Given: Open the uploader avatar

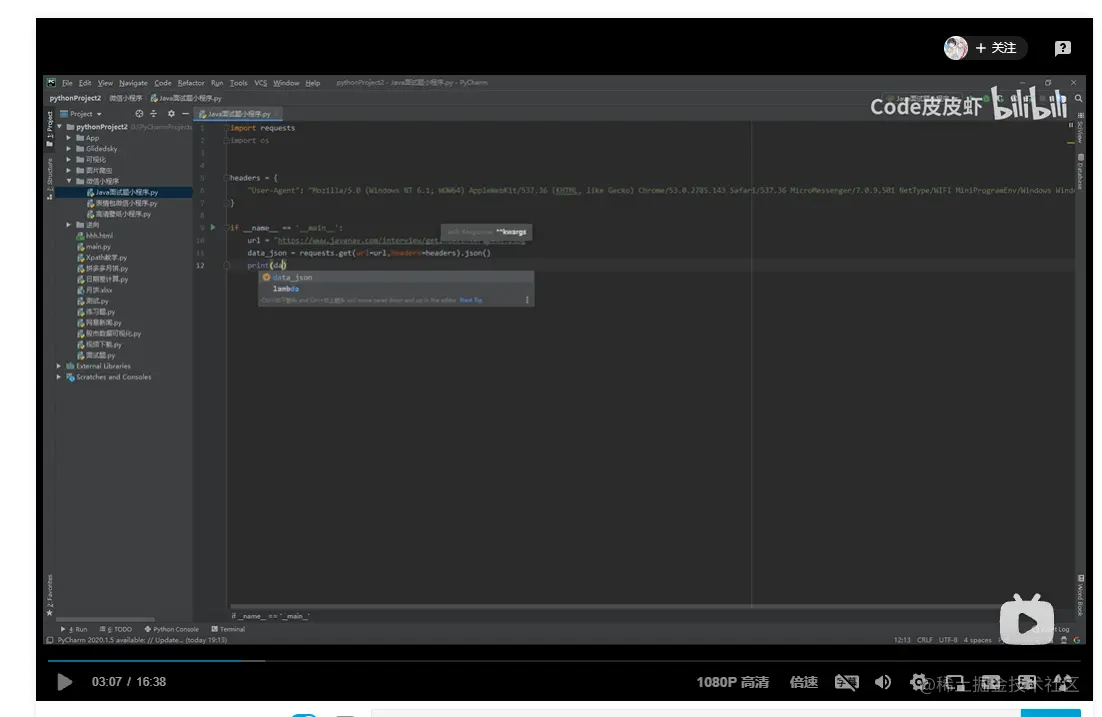Looking at the screenshot, I should click(956, 48).
